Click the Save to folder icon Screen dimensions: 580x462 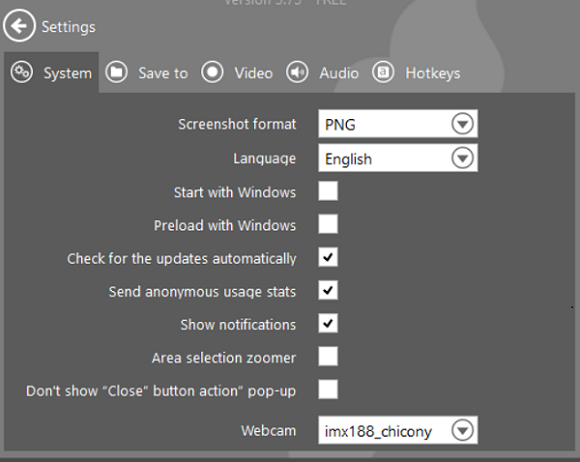[x=117, y=72]
